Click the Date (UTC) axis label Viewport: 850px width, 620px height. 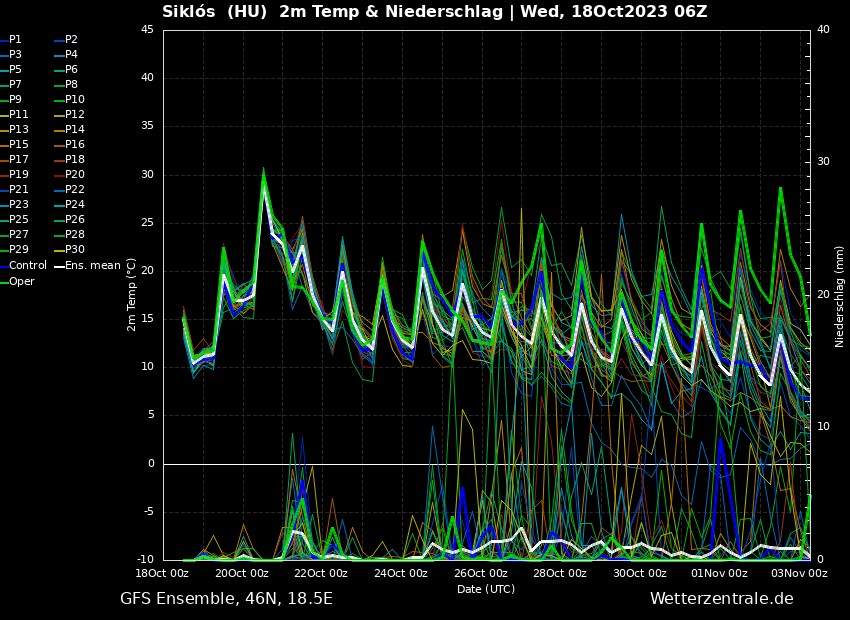point(486,590)
